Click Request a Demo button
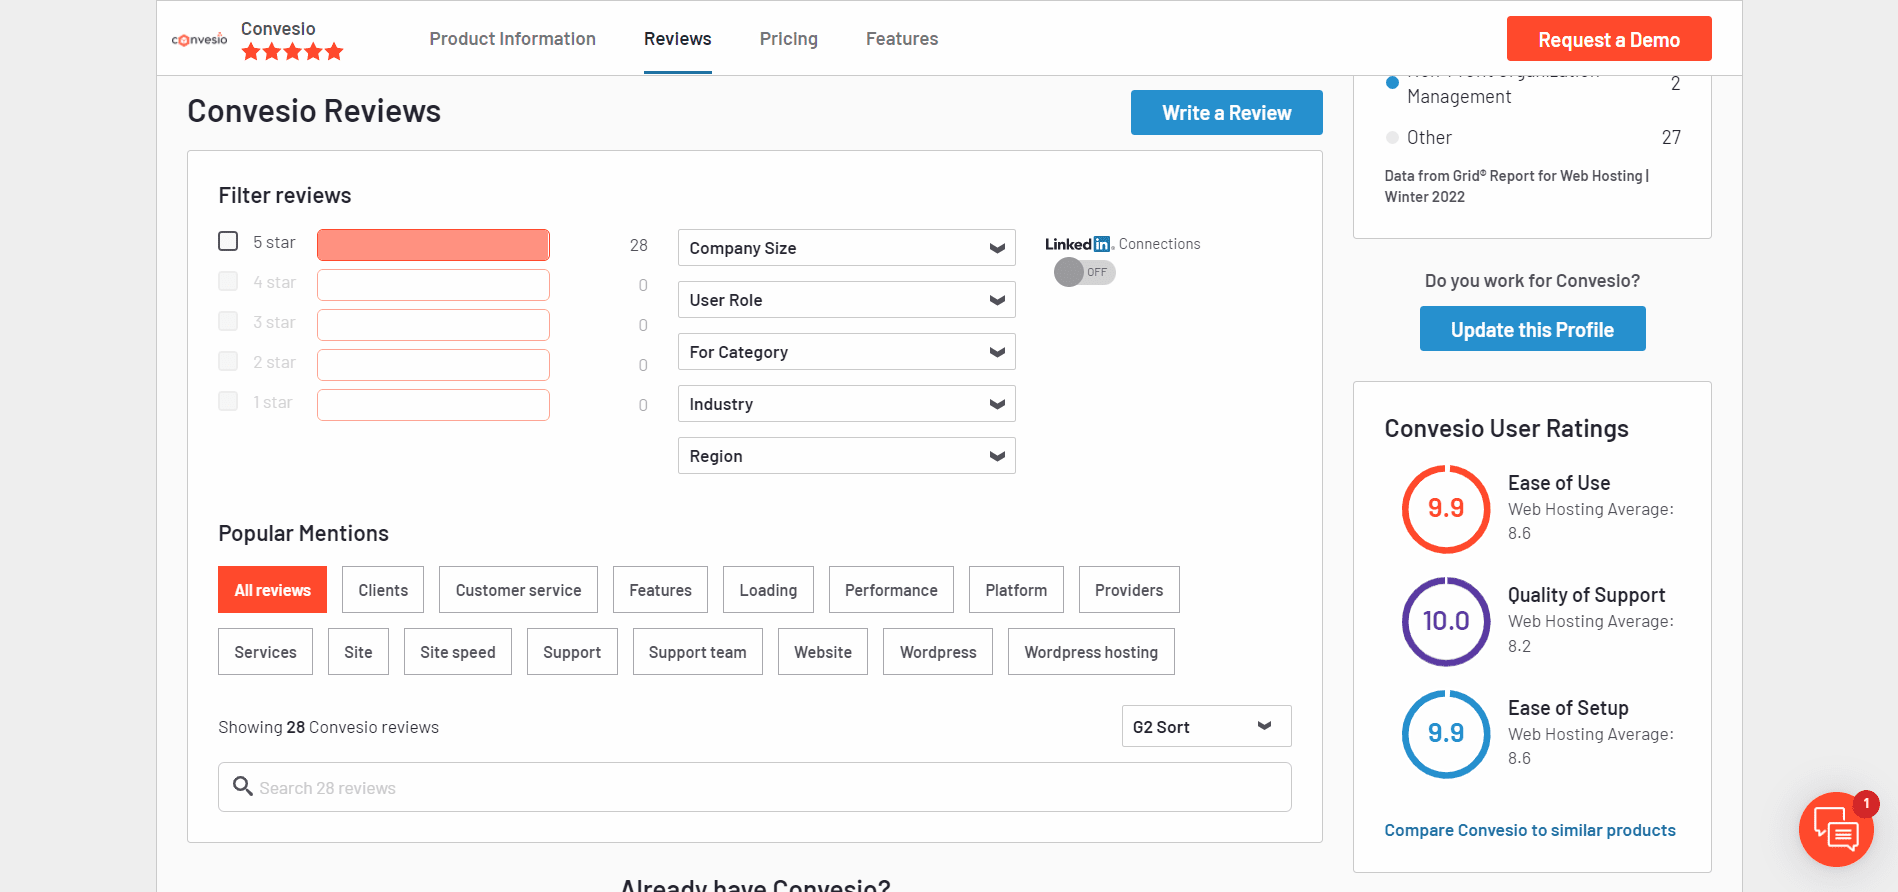The height and width of the screenshot is (892, 1898). click(1609, 39)
